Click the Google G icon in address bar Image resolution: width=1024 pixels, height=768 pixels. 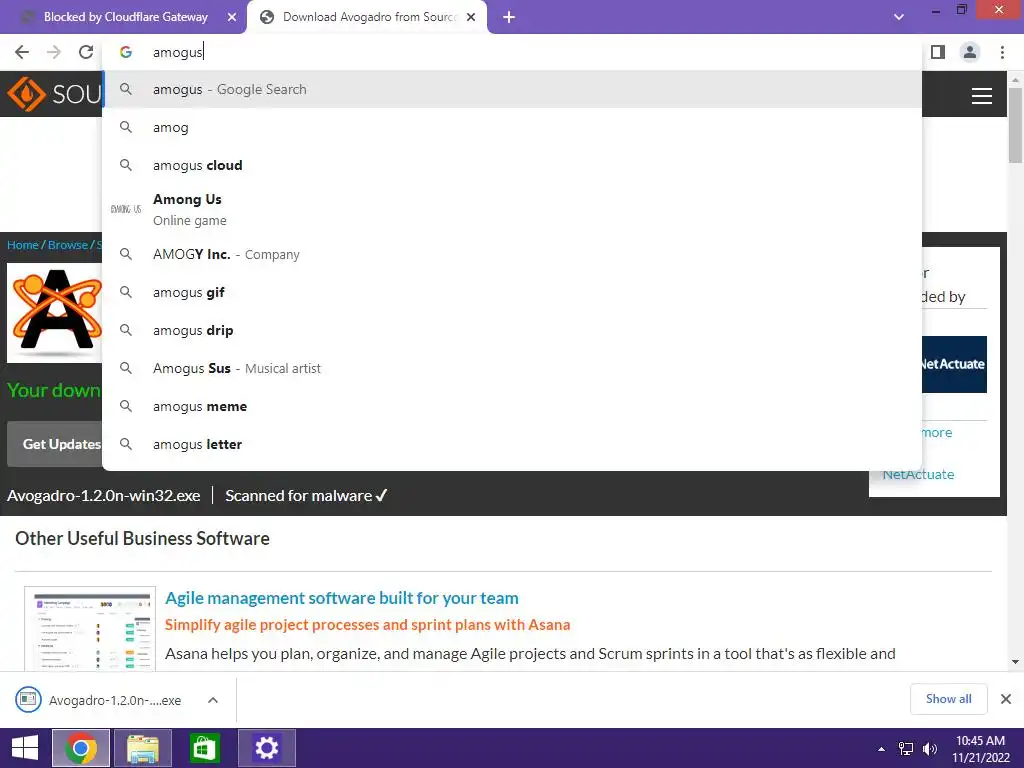pos(126,52)
